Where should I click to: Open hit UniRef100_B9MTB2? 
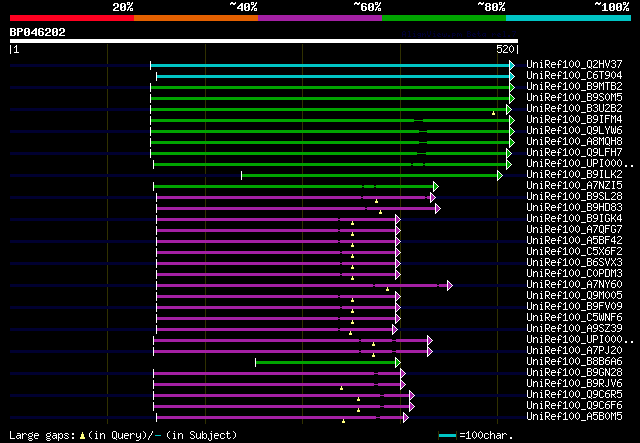tap(574, 86)
